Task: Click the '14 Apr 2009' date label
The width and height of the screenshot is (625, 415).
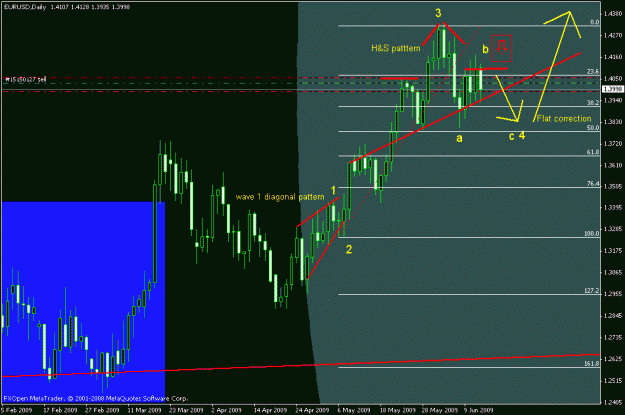Action: 270,410
